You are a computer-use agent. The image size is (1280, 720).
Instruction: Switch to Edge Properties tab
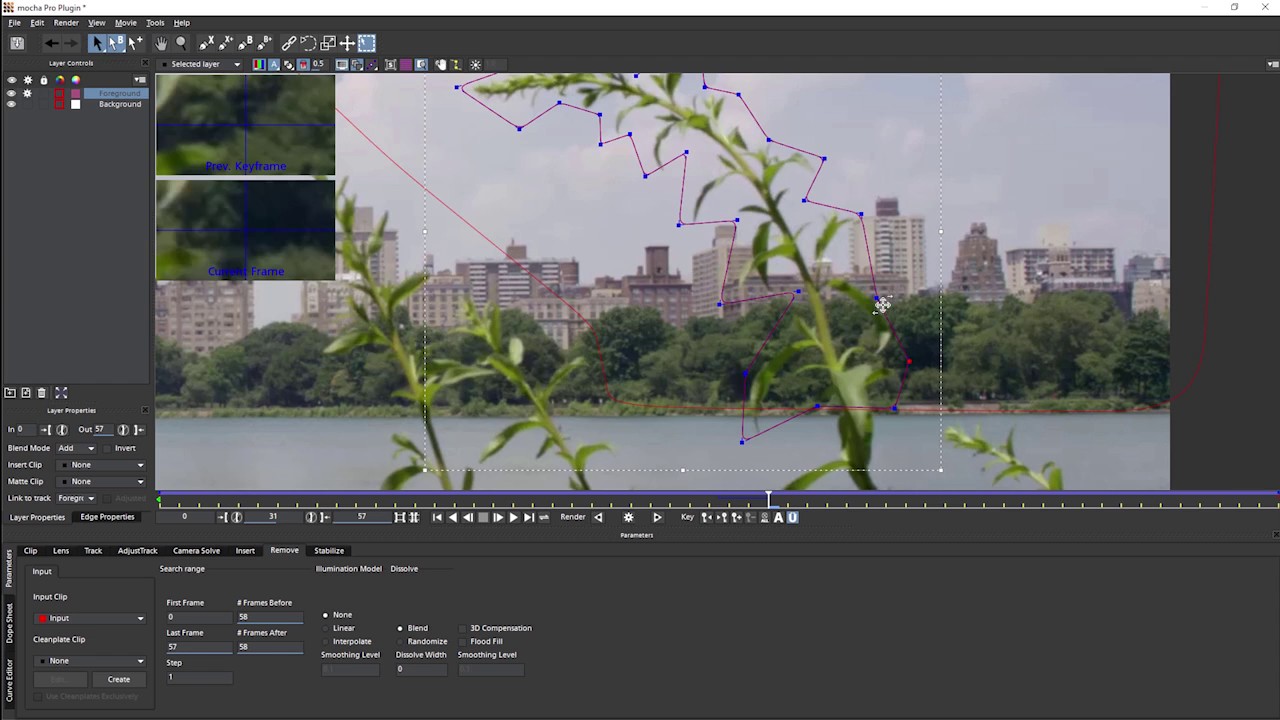click(107, 517)
